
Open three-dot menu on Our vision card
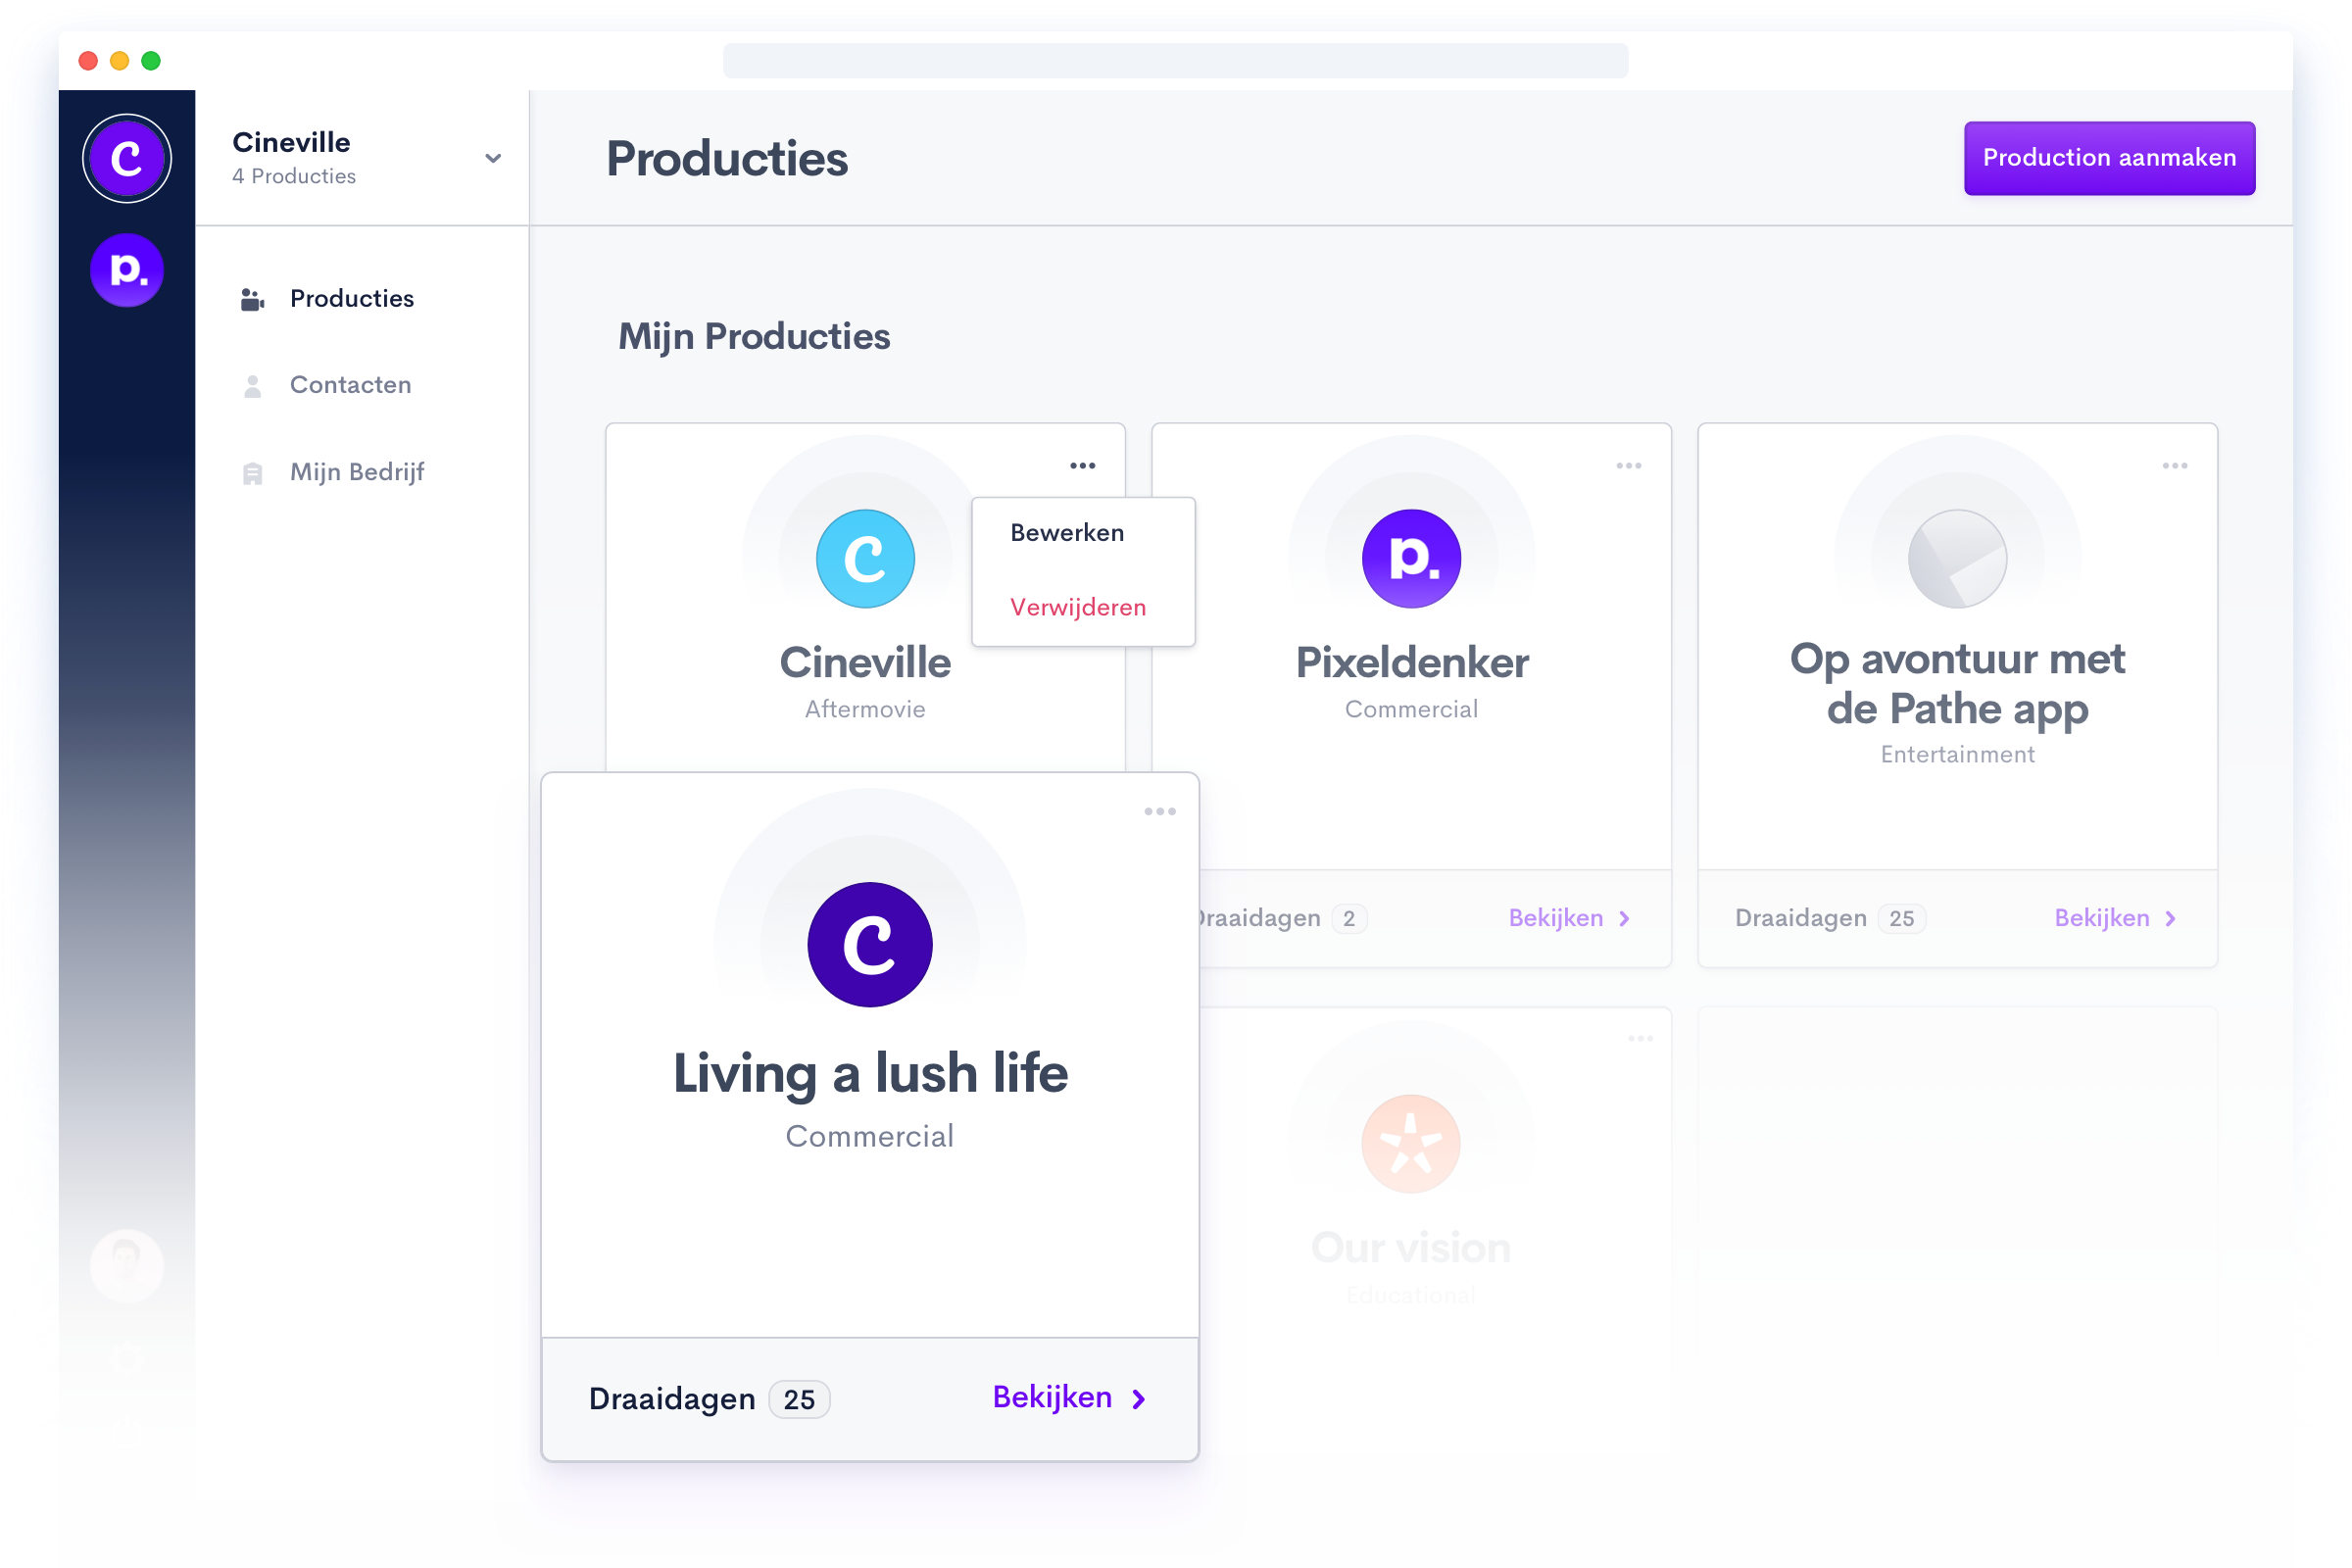pos(1641,1038)
